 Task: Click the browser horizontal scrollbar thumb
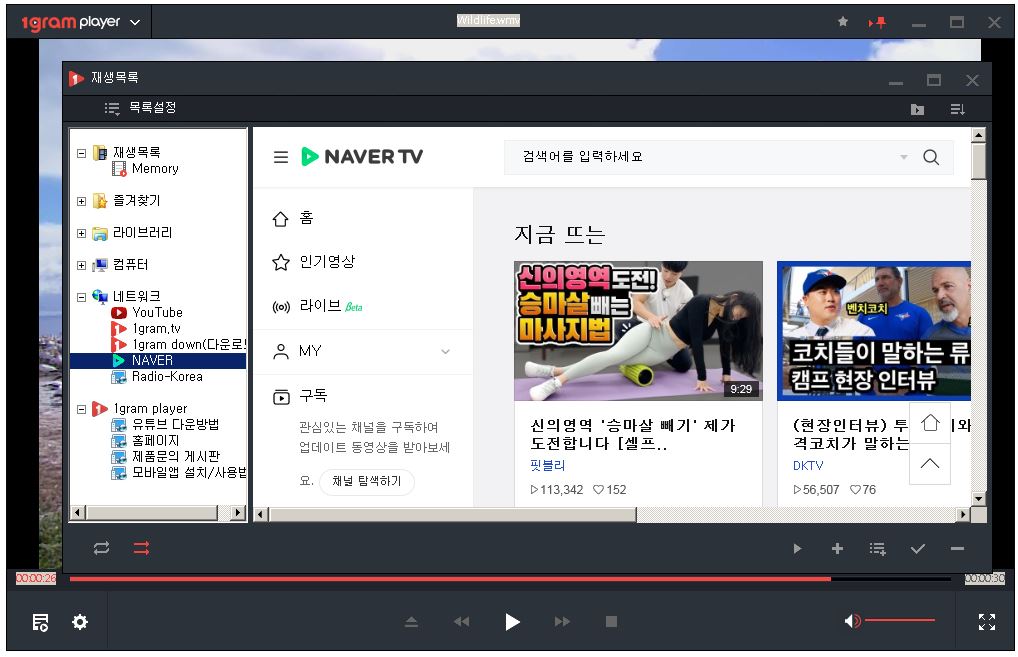(453, 515)
